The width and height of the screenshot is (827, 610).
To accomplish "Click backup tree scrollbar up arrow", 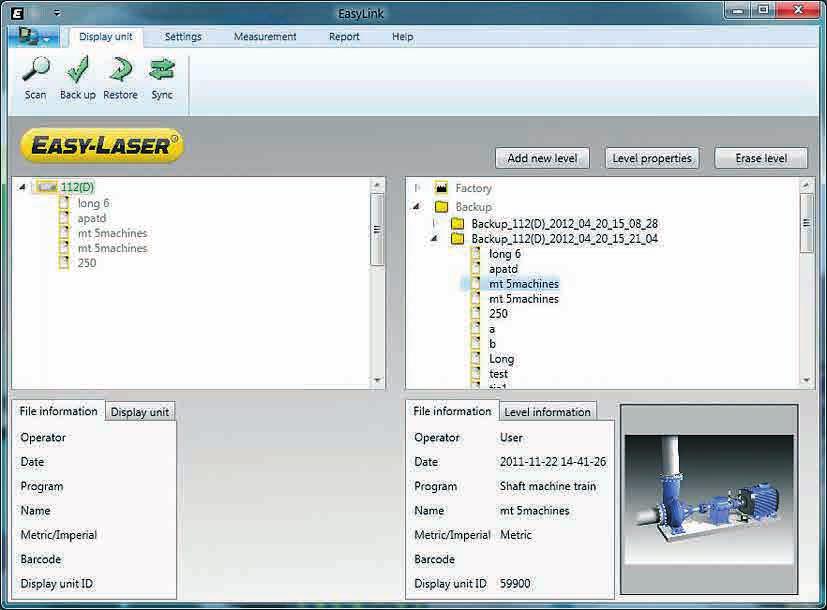I will coord(806,185).
